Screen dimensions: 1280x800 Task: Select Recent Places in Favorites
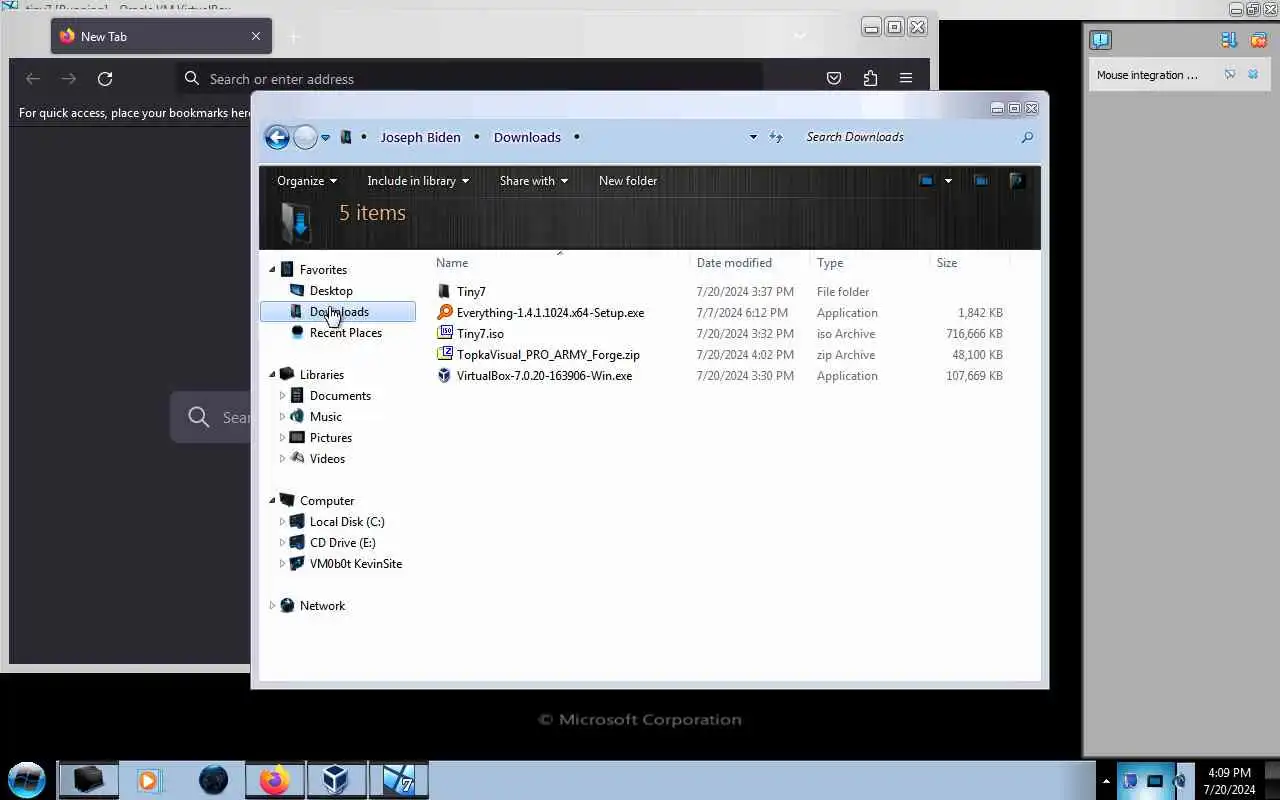pyautogui.click(x=345, y=333)
